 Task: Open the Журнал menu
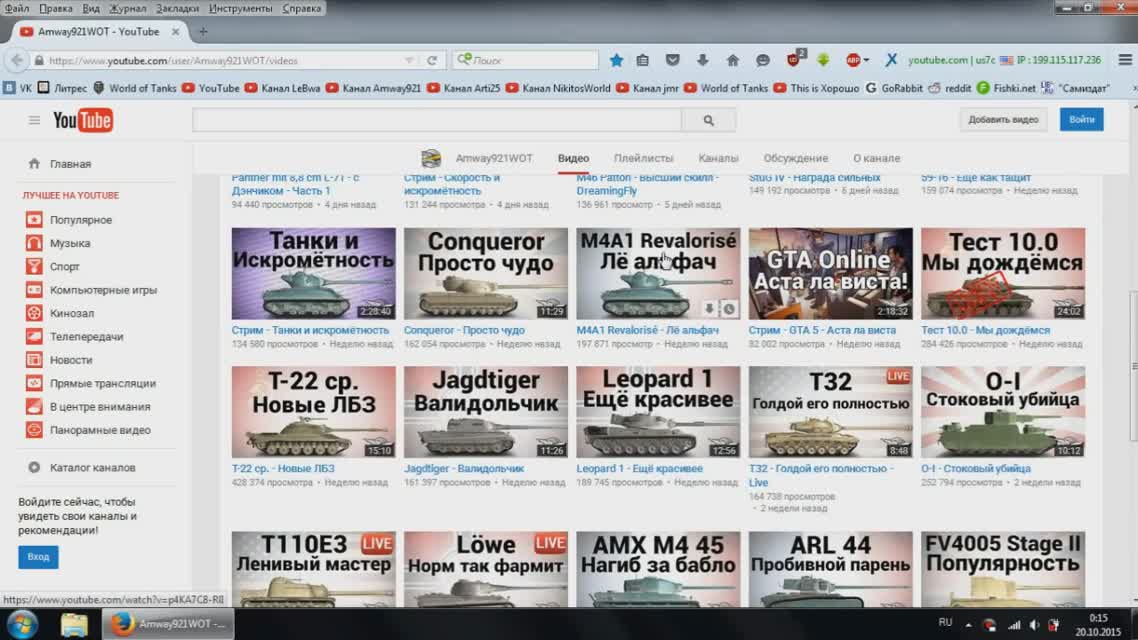128,9
